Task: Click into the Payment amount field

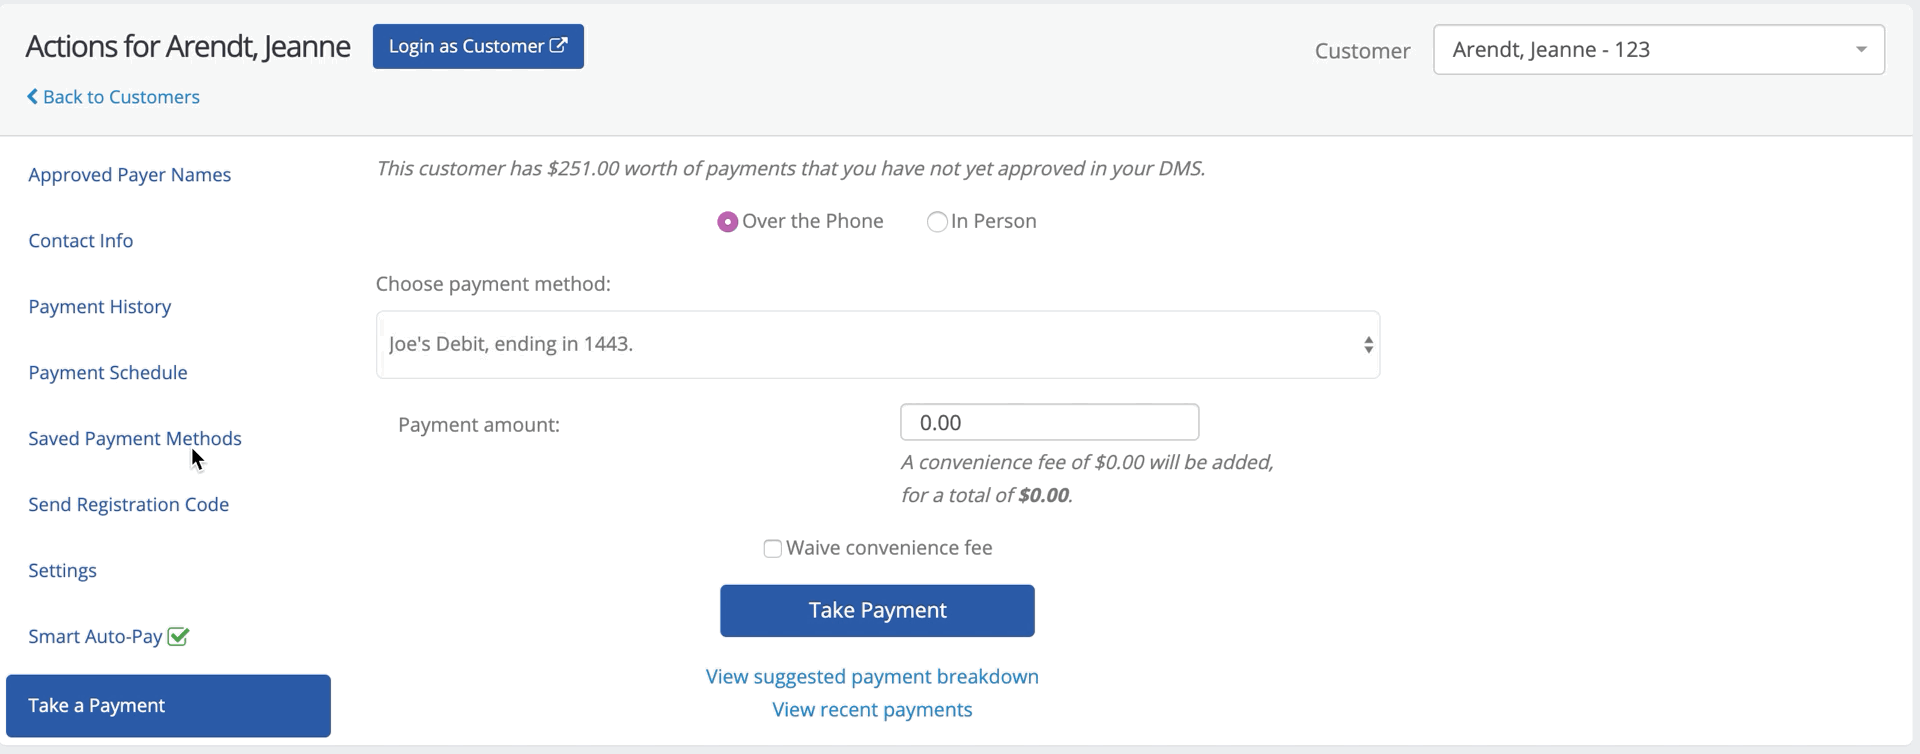Action: pos(1048,423)
